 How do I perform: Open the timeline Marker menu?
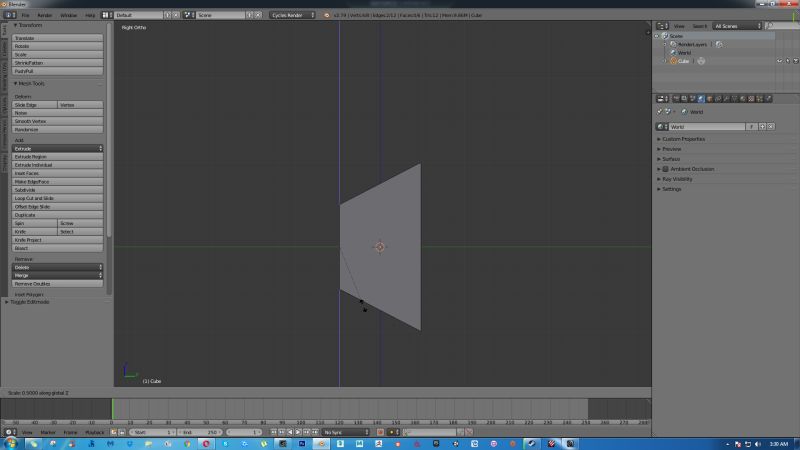(48, 433)
